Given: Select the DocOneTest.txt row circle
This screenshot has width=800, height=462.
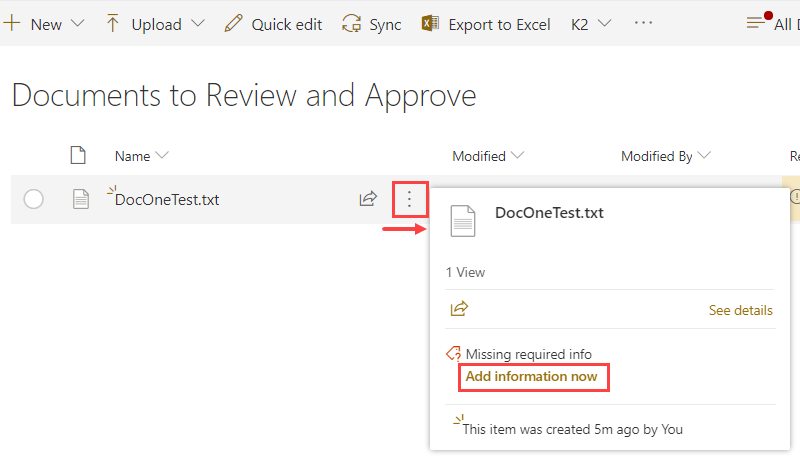Looking at the screenshot, I should tap(34, 199).
